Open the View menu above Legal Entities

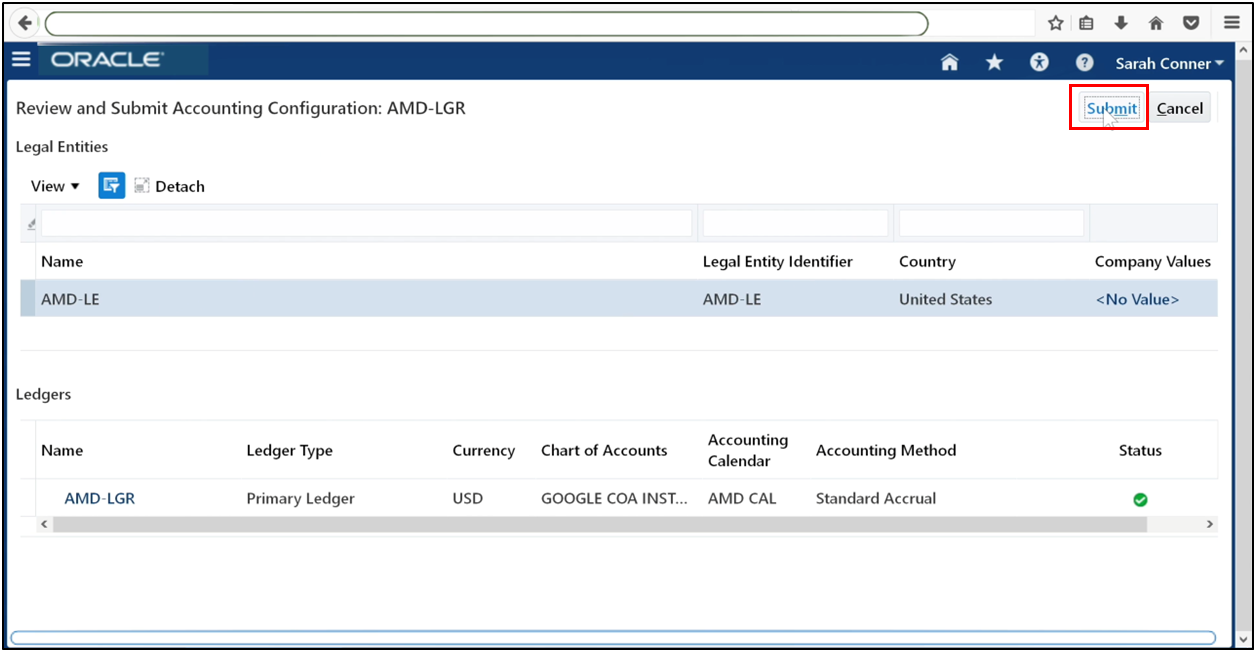click(x=54, y=185)
